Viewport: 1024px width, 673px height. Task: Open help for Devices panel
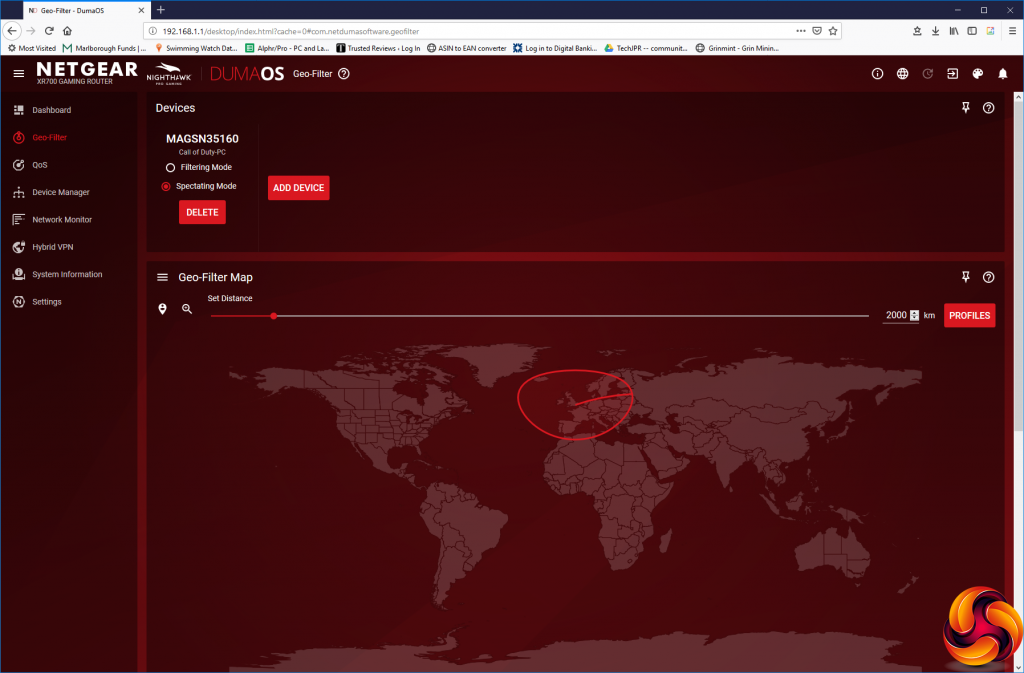[989, 108]
